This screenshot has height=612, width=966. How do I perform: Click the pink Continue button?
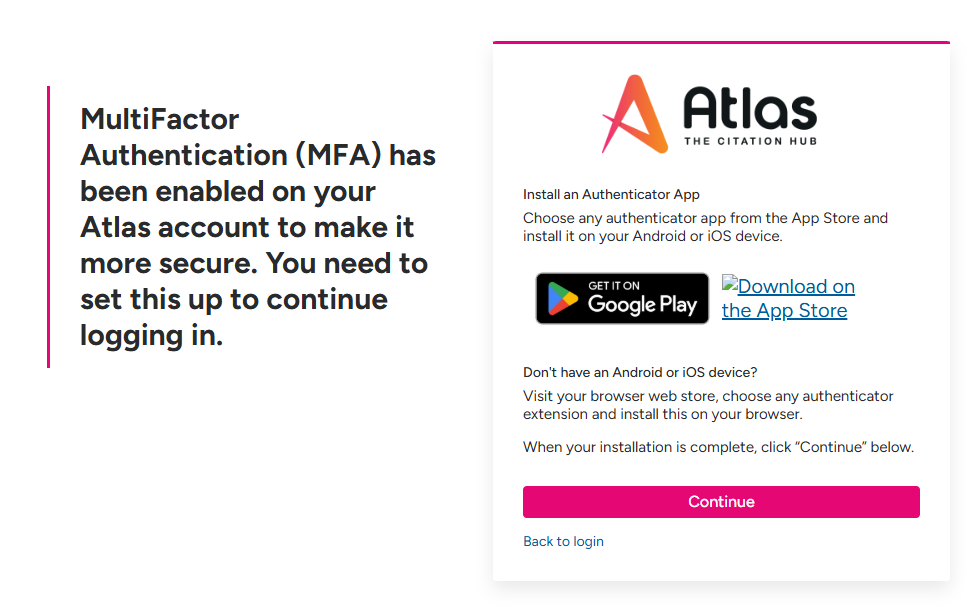coord(721,502)
